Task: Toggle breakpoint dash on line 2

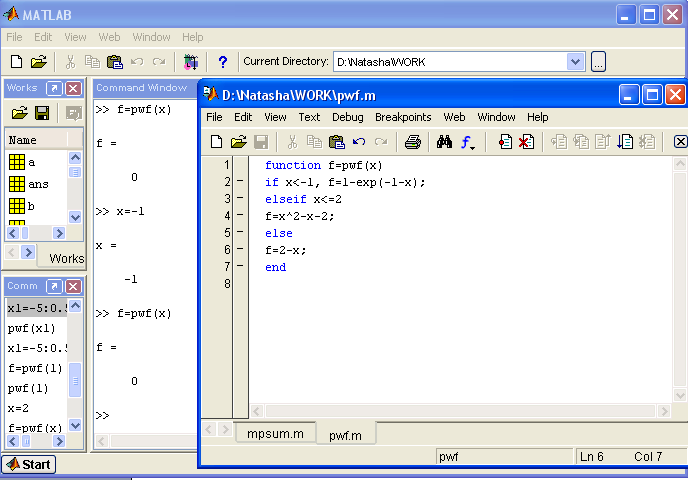Action: click(240, 181)
